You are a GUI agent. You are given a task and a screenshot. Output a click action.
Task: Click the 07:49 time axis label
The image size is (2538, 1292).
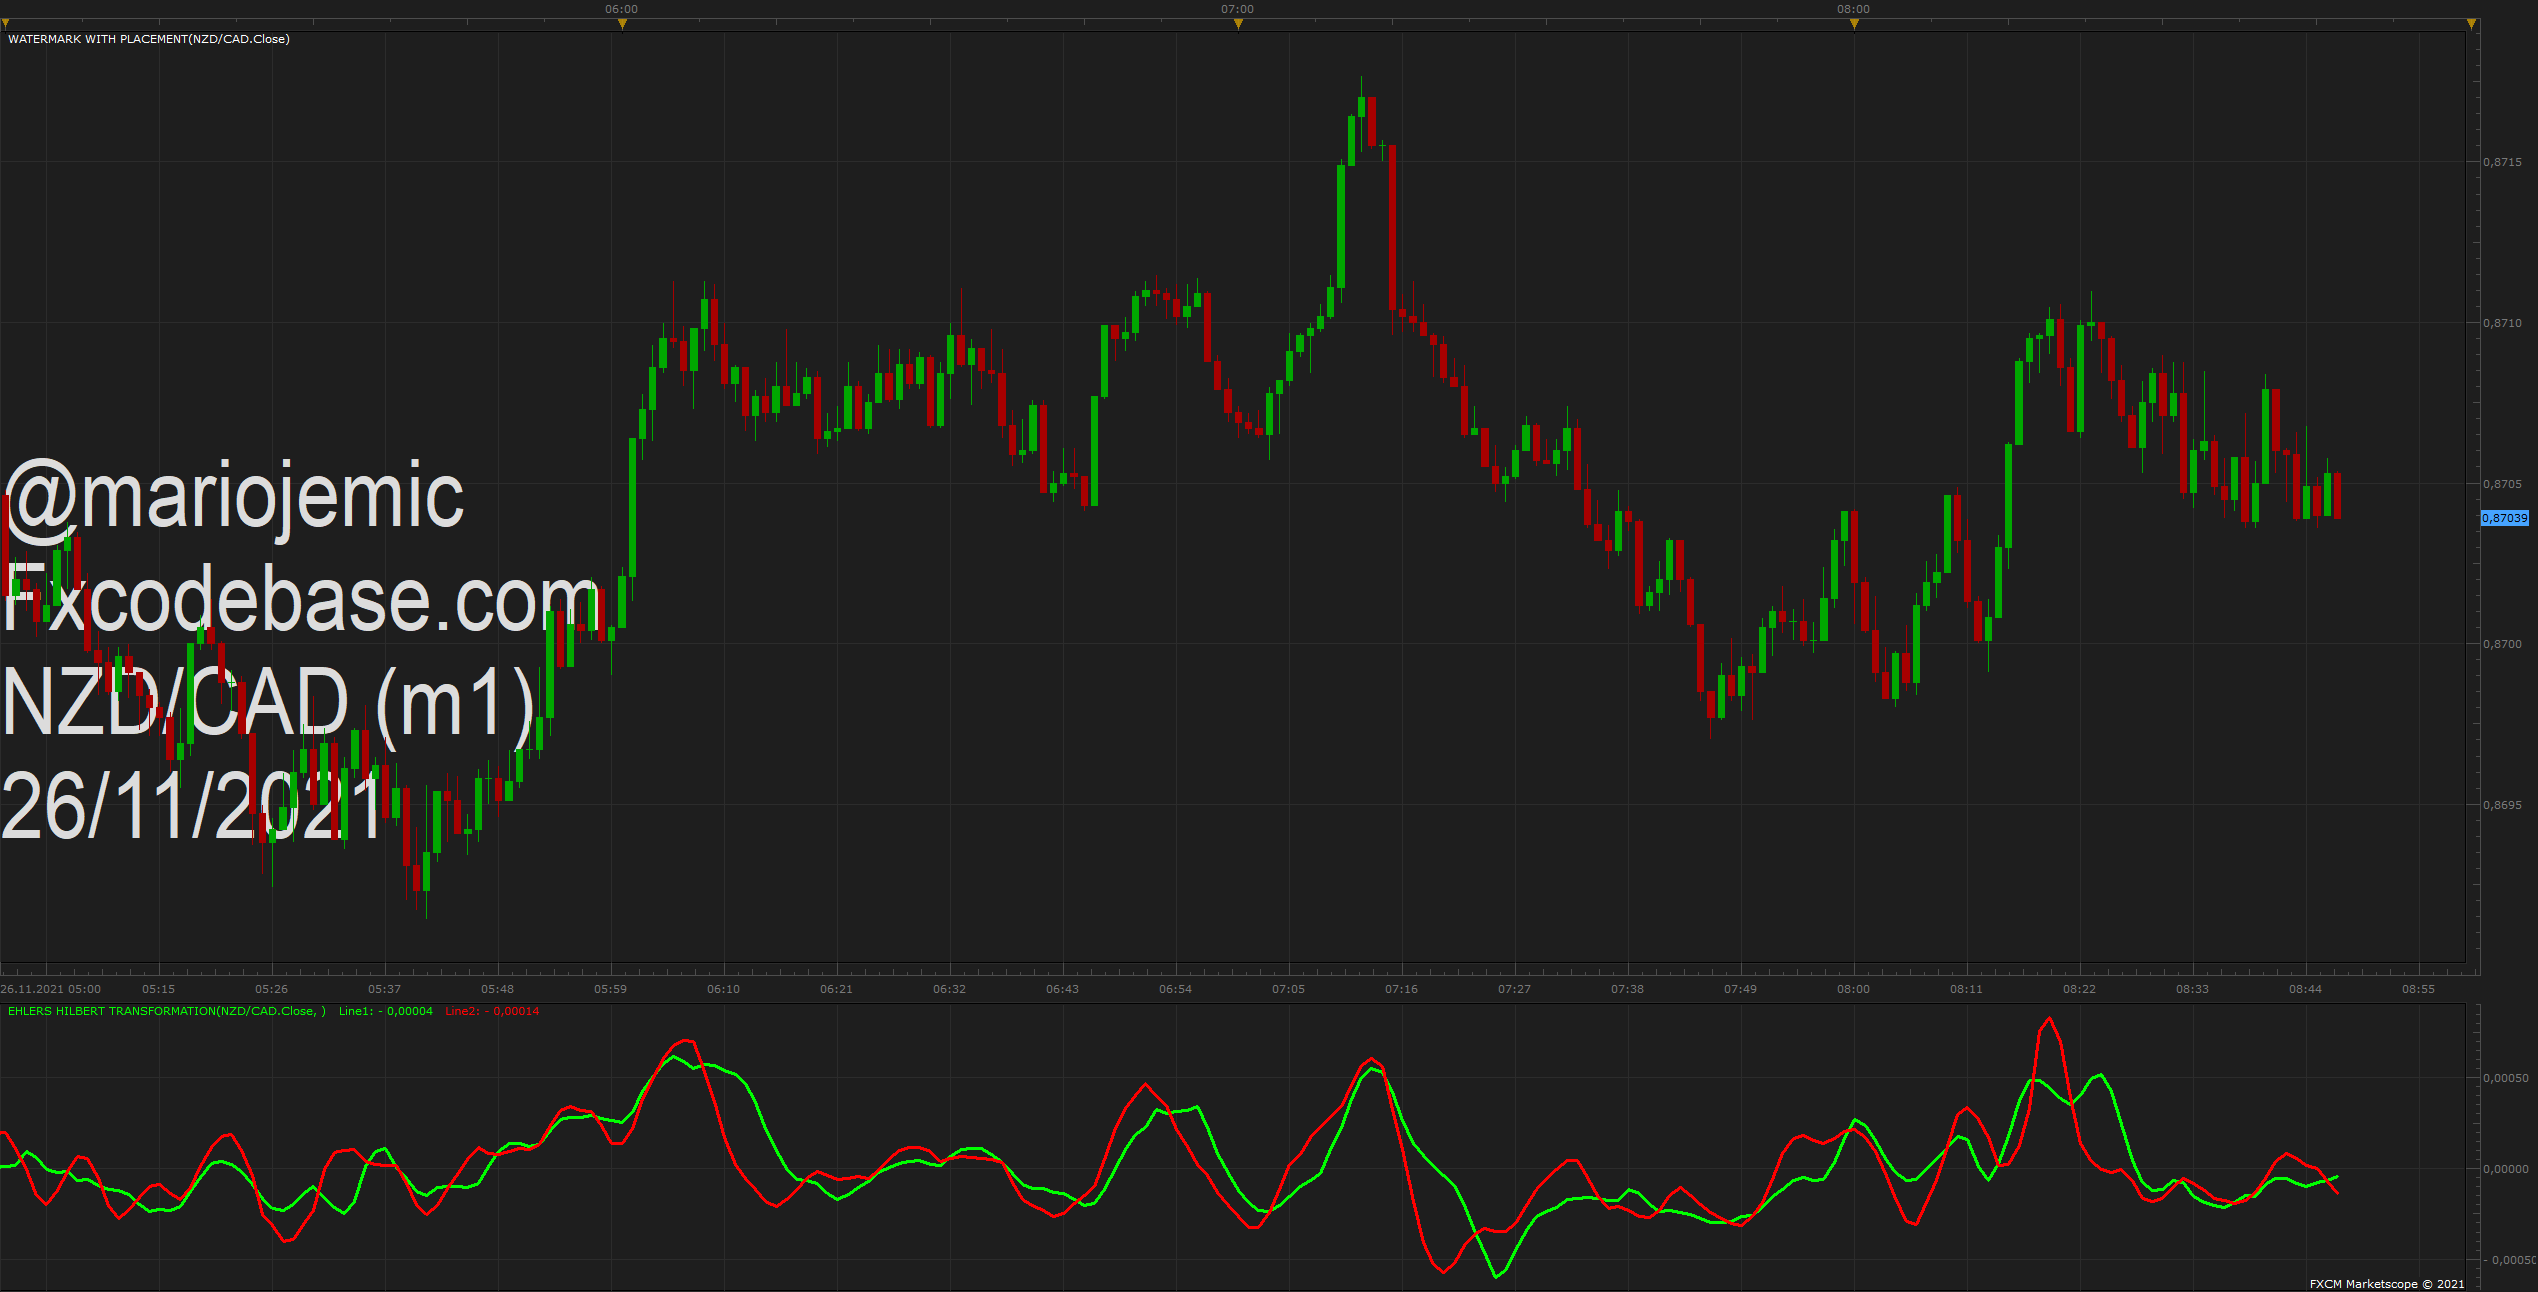[x=1740, y=989]
